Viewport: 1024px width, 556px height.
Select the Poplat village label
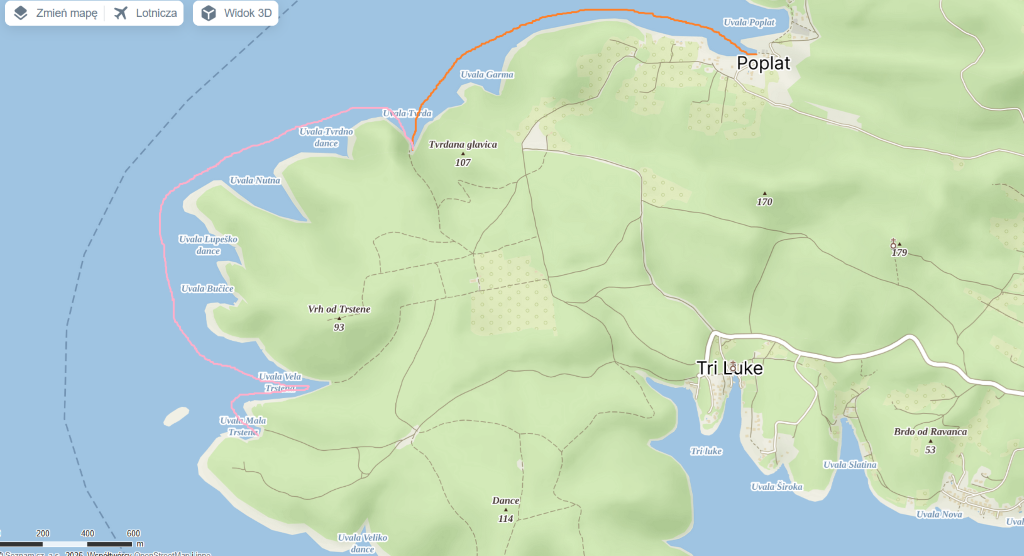click(763, 63)
